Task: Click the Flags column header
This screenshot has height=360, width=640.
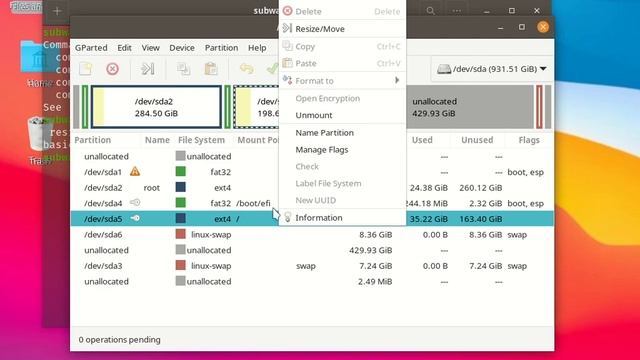Action: [529, 140]
